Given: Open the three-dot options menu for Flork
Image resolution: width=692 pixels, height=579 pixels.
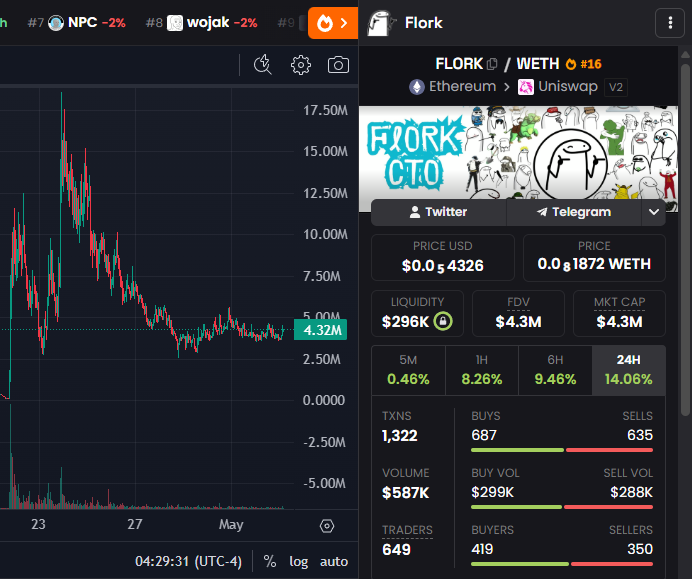Looking at the screenshot, I should [670, 23].
